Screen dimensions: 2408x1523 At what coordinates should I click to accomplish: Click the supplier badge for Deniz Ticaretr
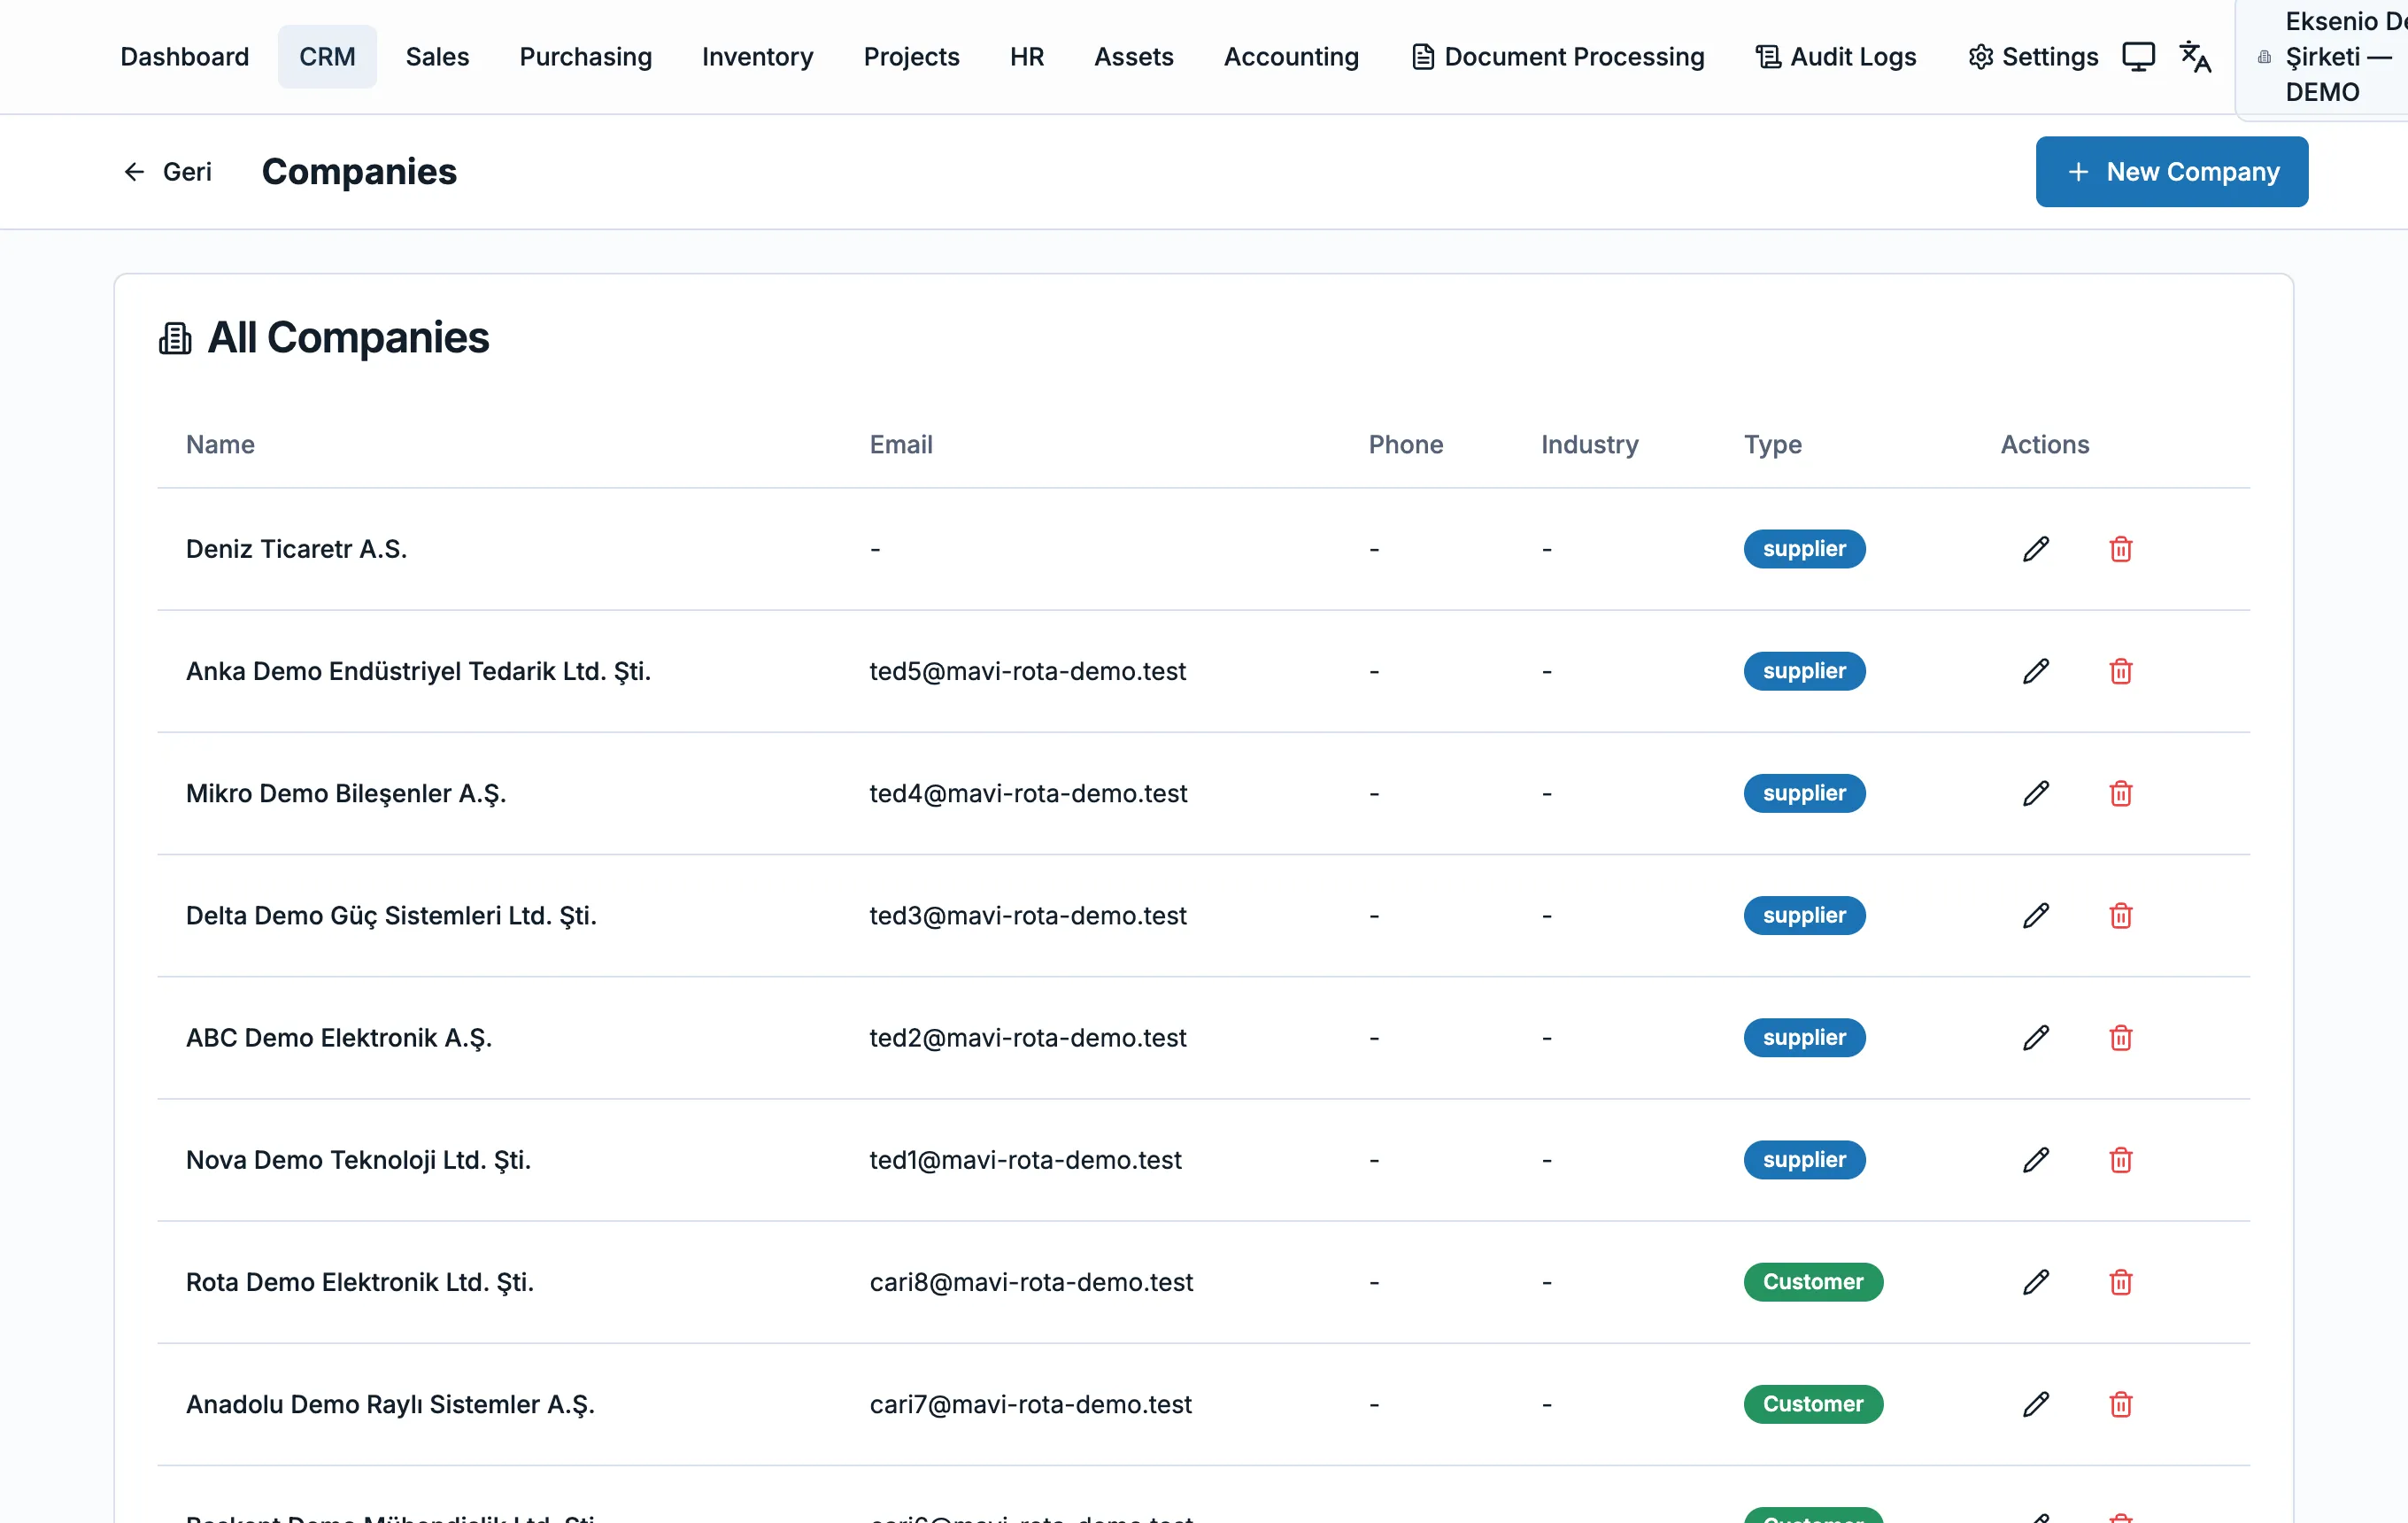1804,549
